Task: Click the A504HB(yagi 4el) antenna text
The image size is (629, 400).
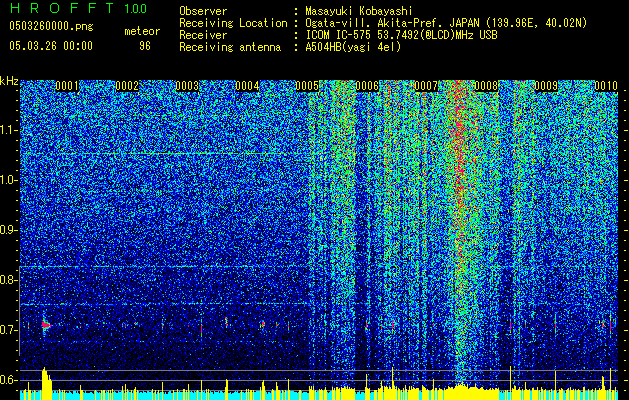Action: [353, 47]
